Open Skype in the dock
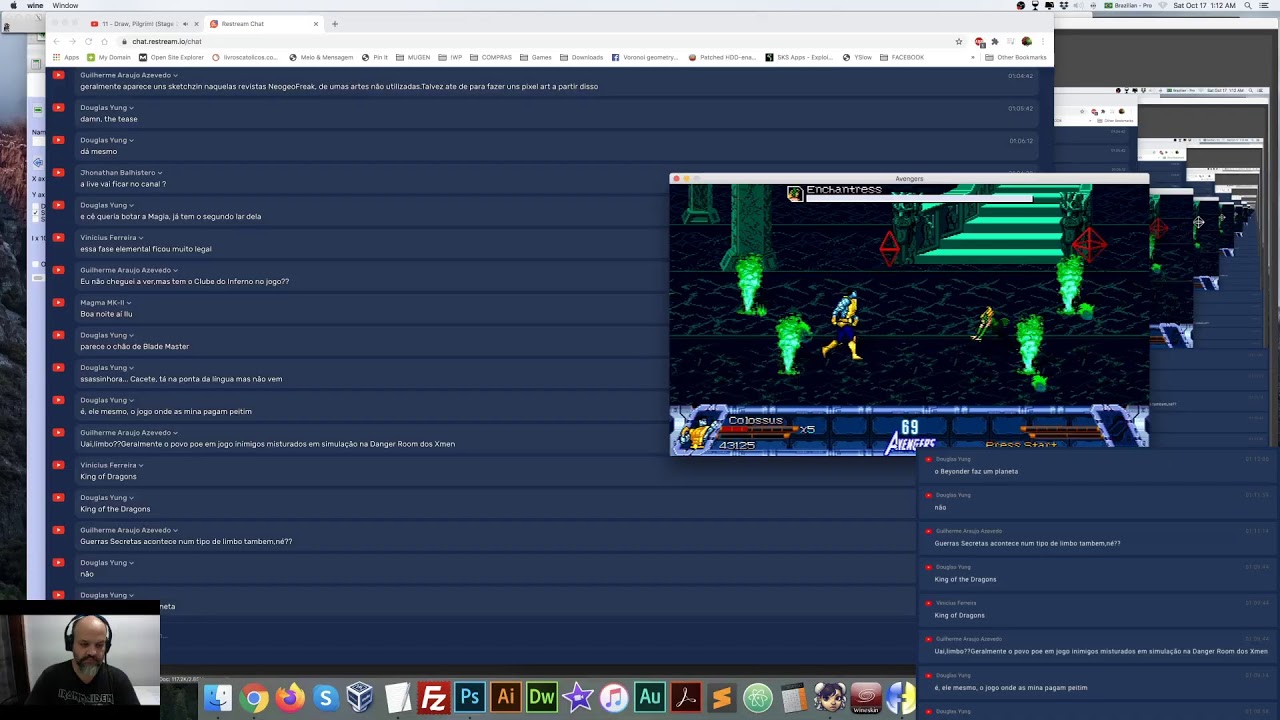The width and height of the screenshot is (1280, 720). tap(326, 697)
